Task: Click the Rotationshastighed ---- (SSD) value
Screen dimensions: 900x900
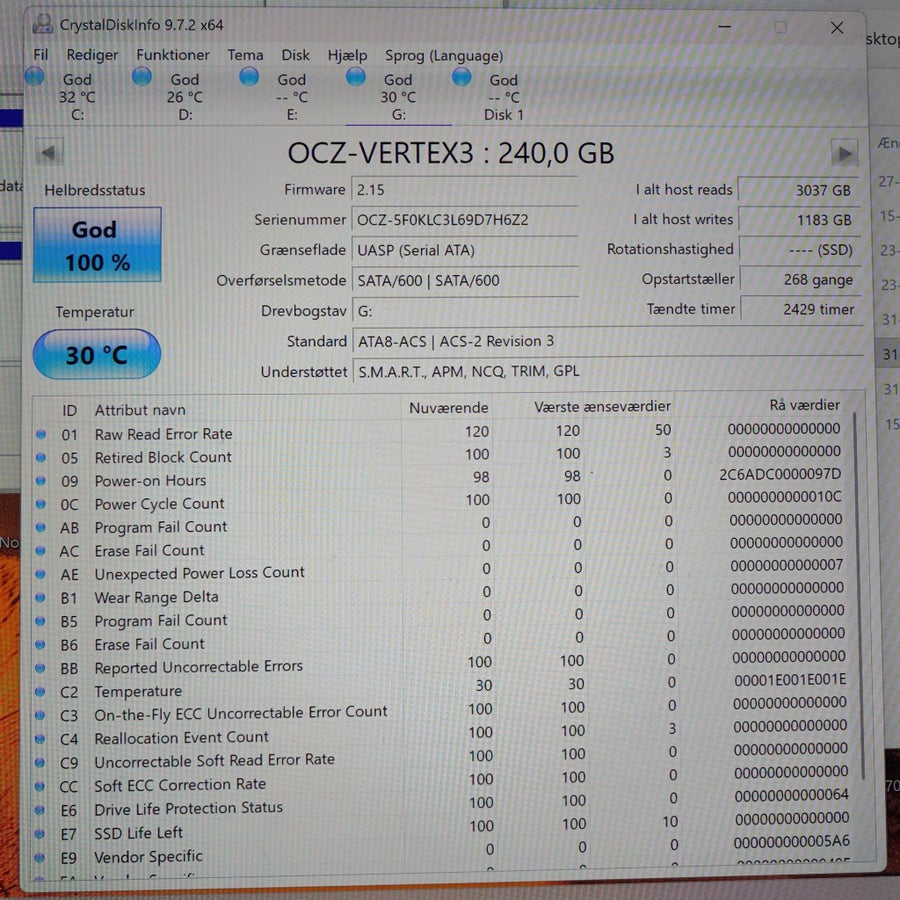Action: coord(800,250)
